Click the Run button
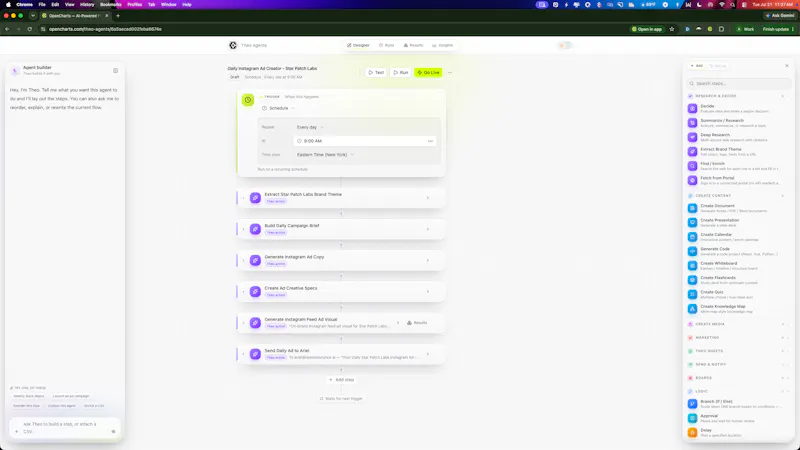 click(x=401, y=72)
